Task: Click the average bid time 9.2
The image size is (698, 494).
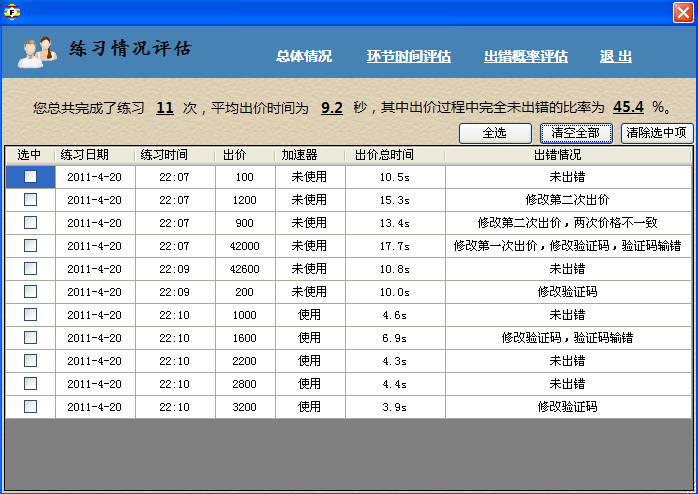Action: (x=332, y=108)
